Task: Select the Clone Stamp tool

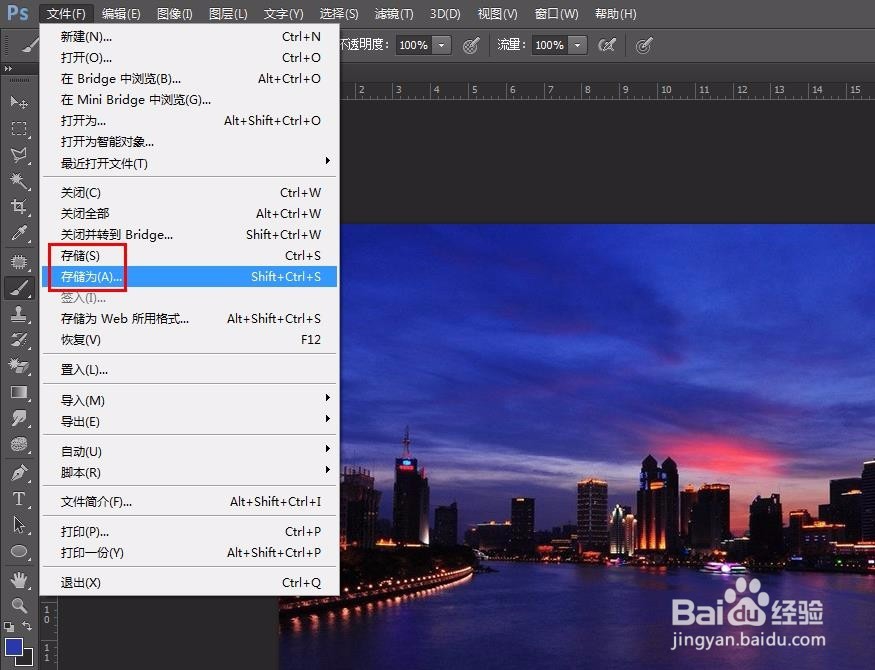Action: (20, 315)
